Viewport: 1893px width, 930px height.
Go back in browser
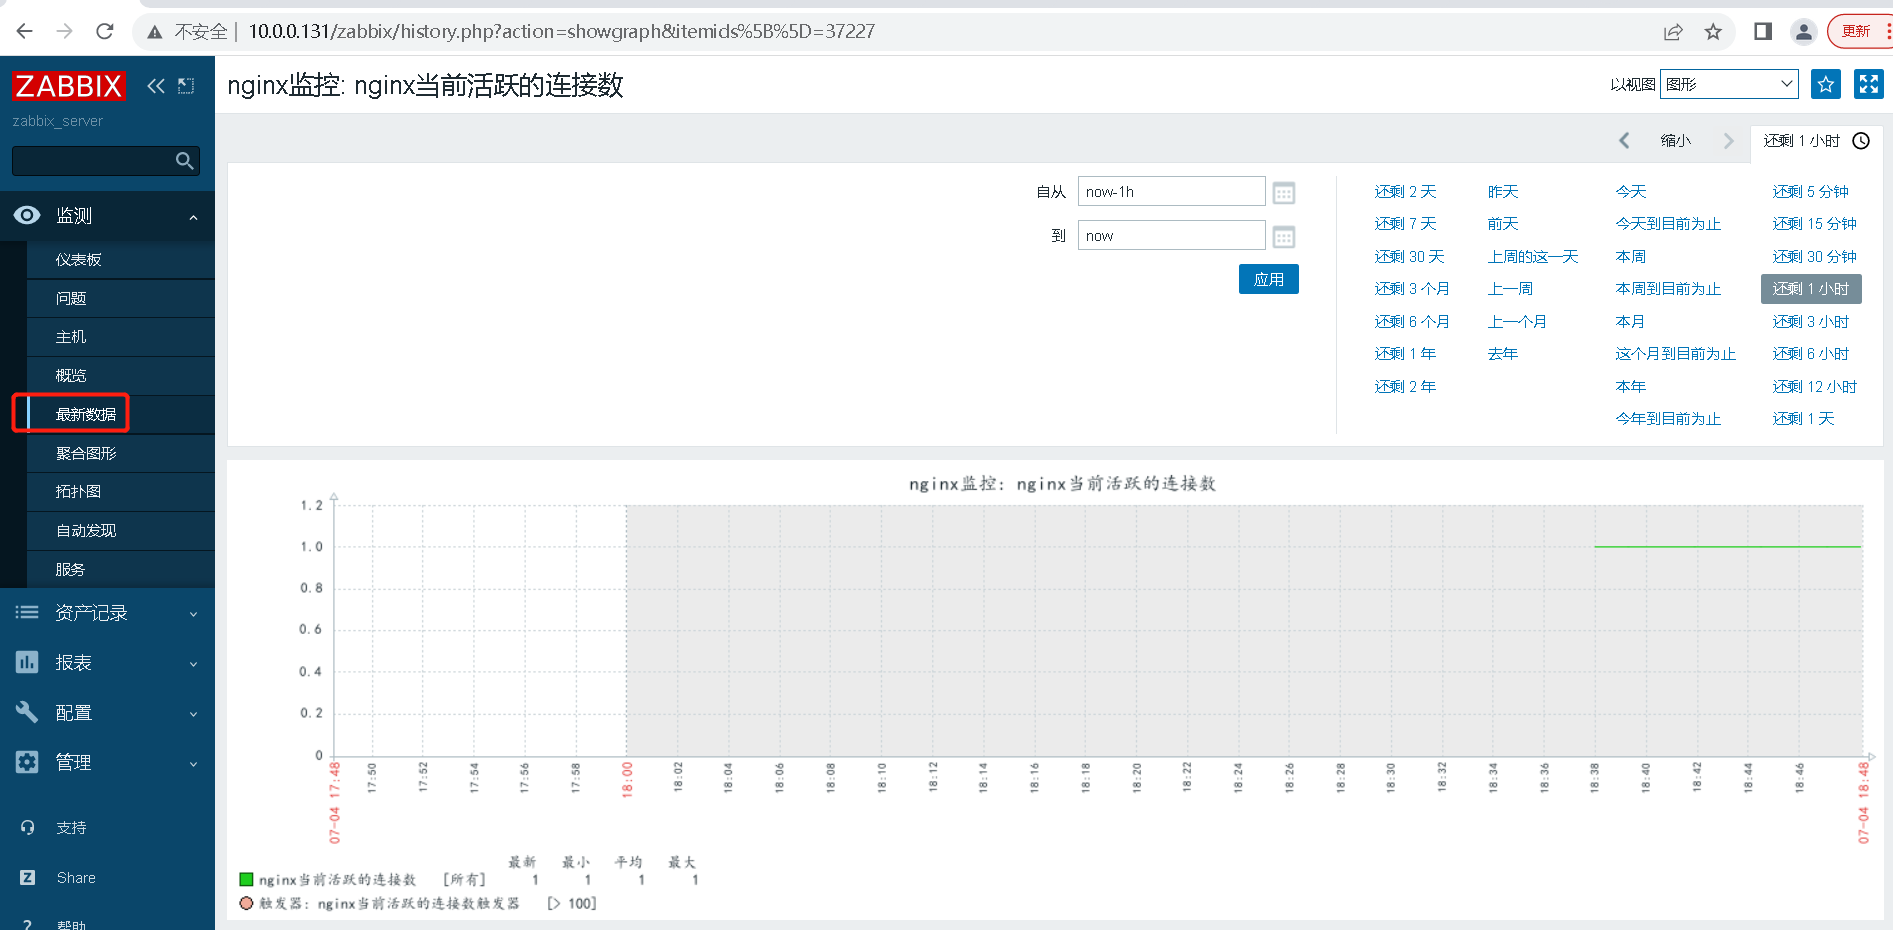click(x=25, y=31)
